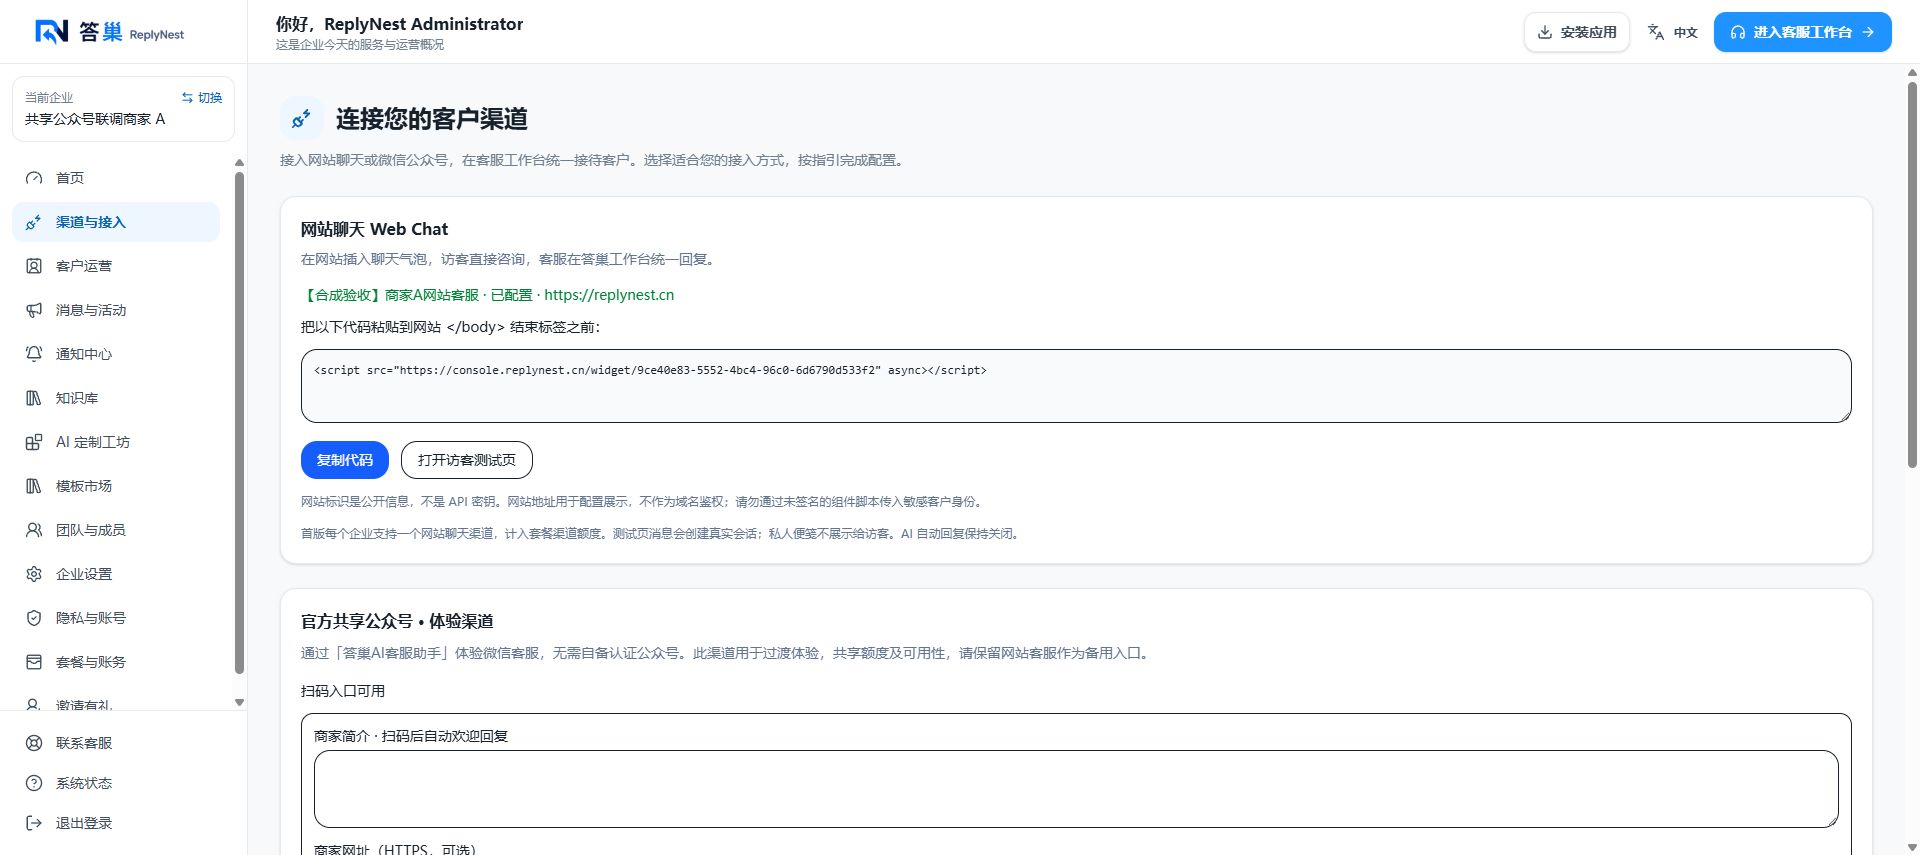This screenshot has height=855, width=1920.
Task: Click the download icon in 安装应用
Action: [x=1545, y=32]
